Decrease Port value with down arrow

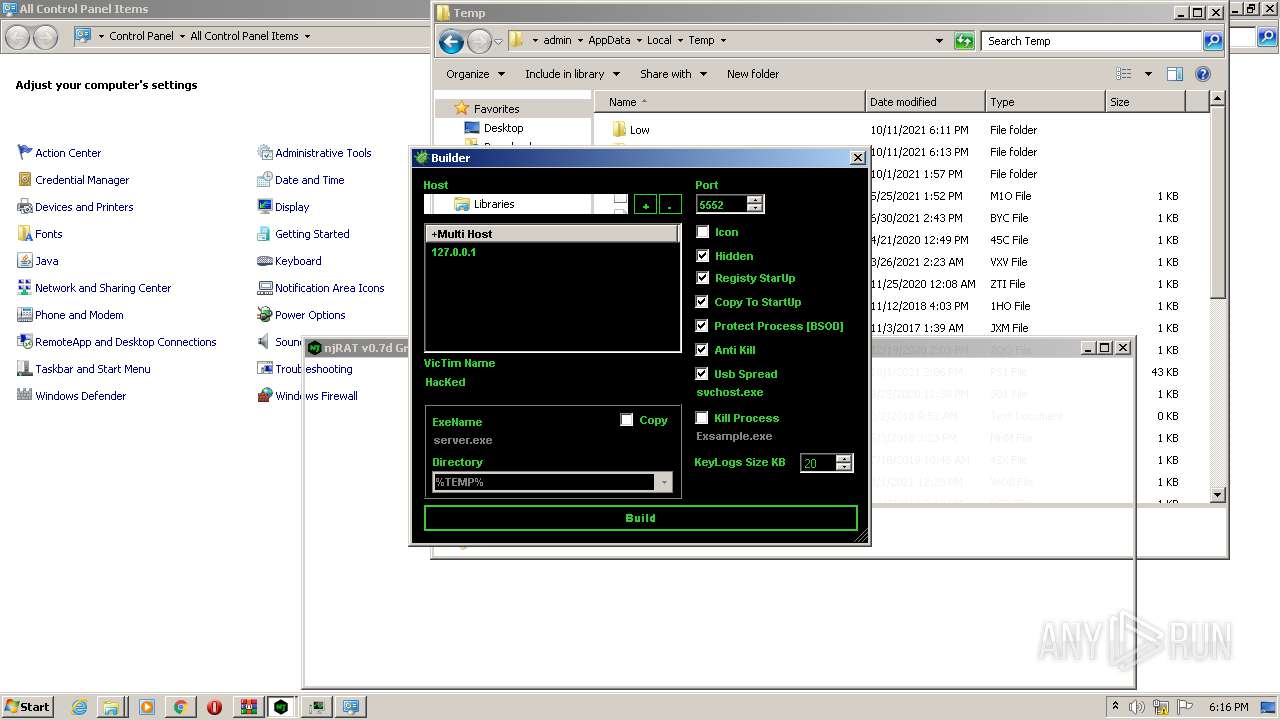click(x=755, y=208)
